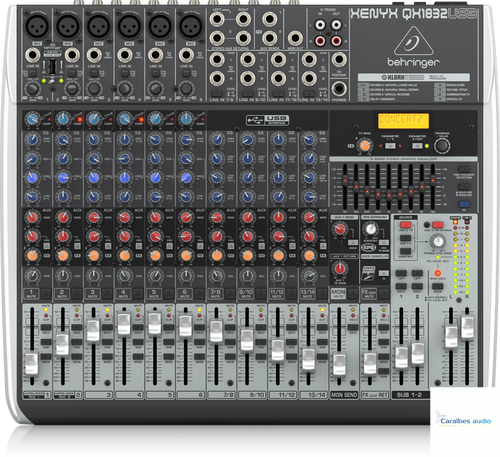
Task: Toggle the MON MUTE button
Action: click(x=353, y=293)
